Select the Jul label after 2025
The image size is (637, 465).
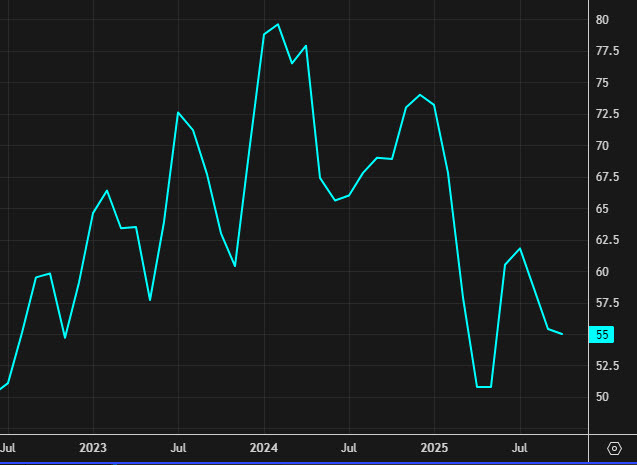(x=520, y=446)
